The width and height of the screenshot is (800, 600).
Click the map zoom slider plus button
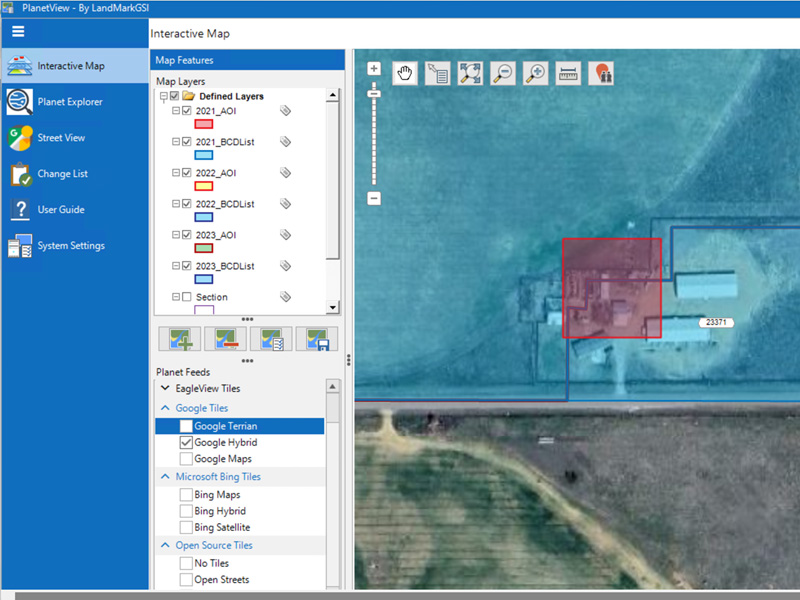[x=374, y=69]
